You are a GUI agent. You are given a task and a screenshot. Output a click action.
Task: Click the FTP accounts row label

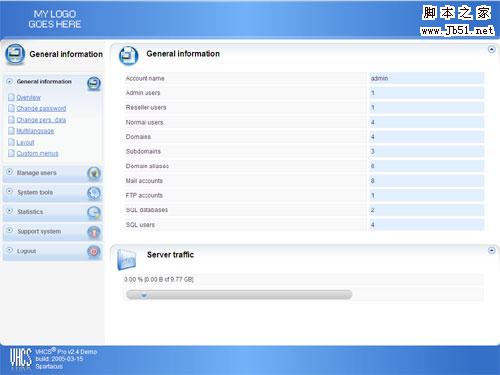coord(144,195)
